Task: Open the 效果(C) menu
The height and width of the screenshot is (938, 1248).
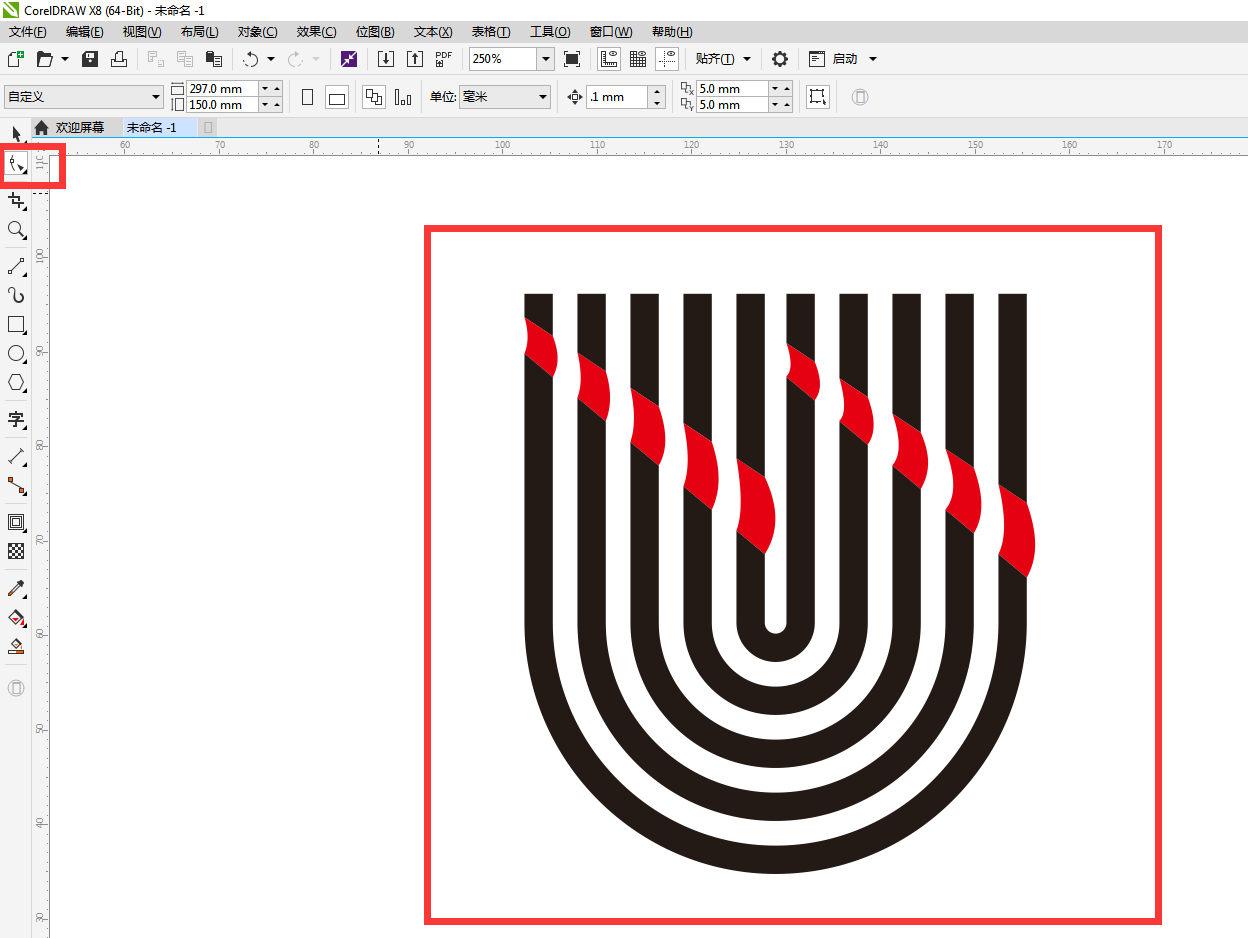Action: (316, 32)
